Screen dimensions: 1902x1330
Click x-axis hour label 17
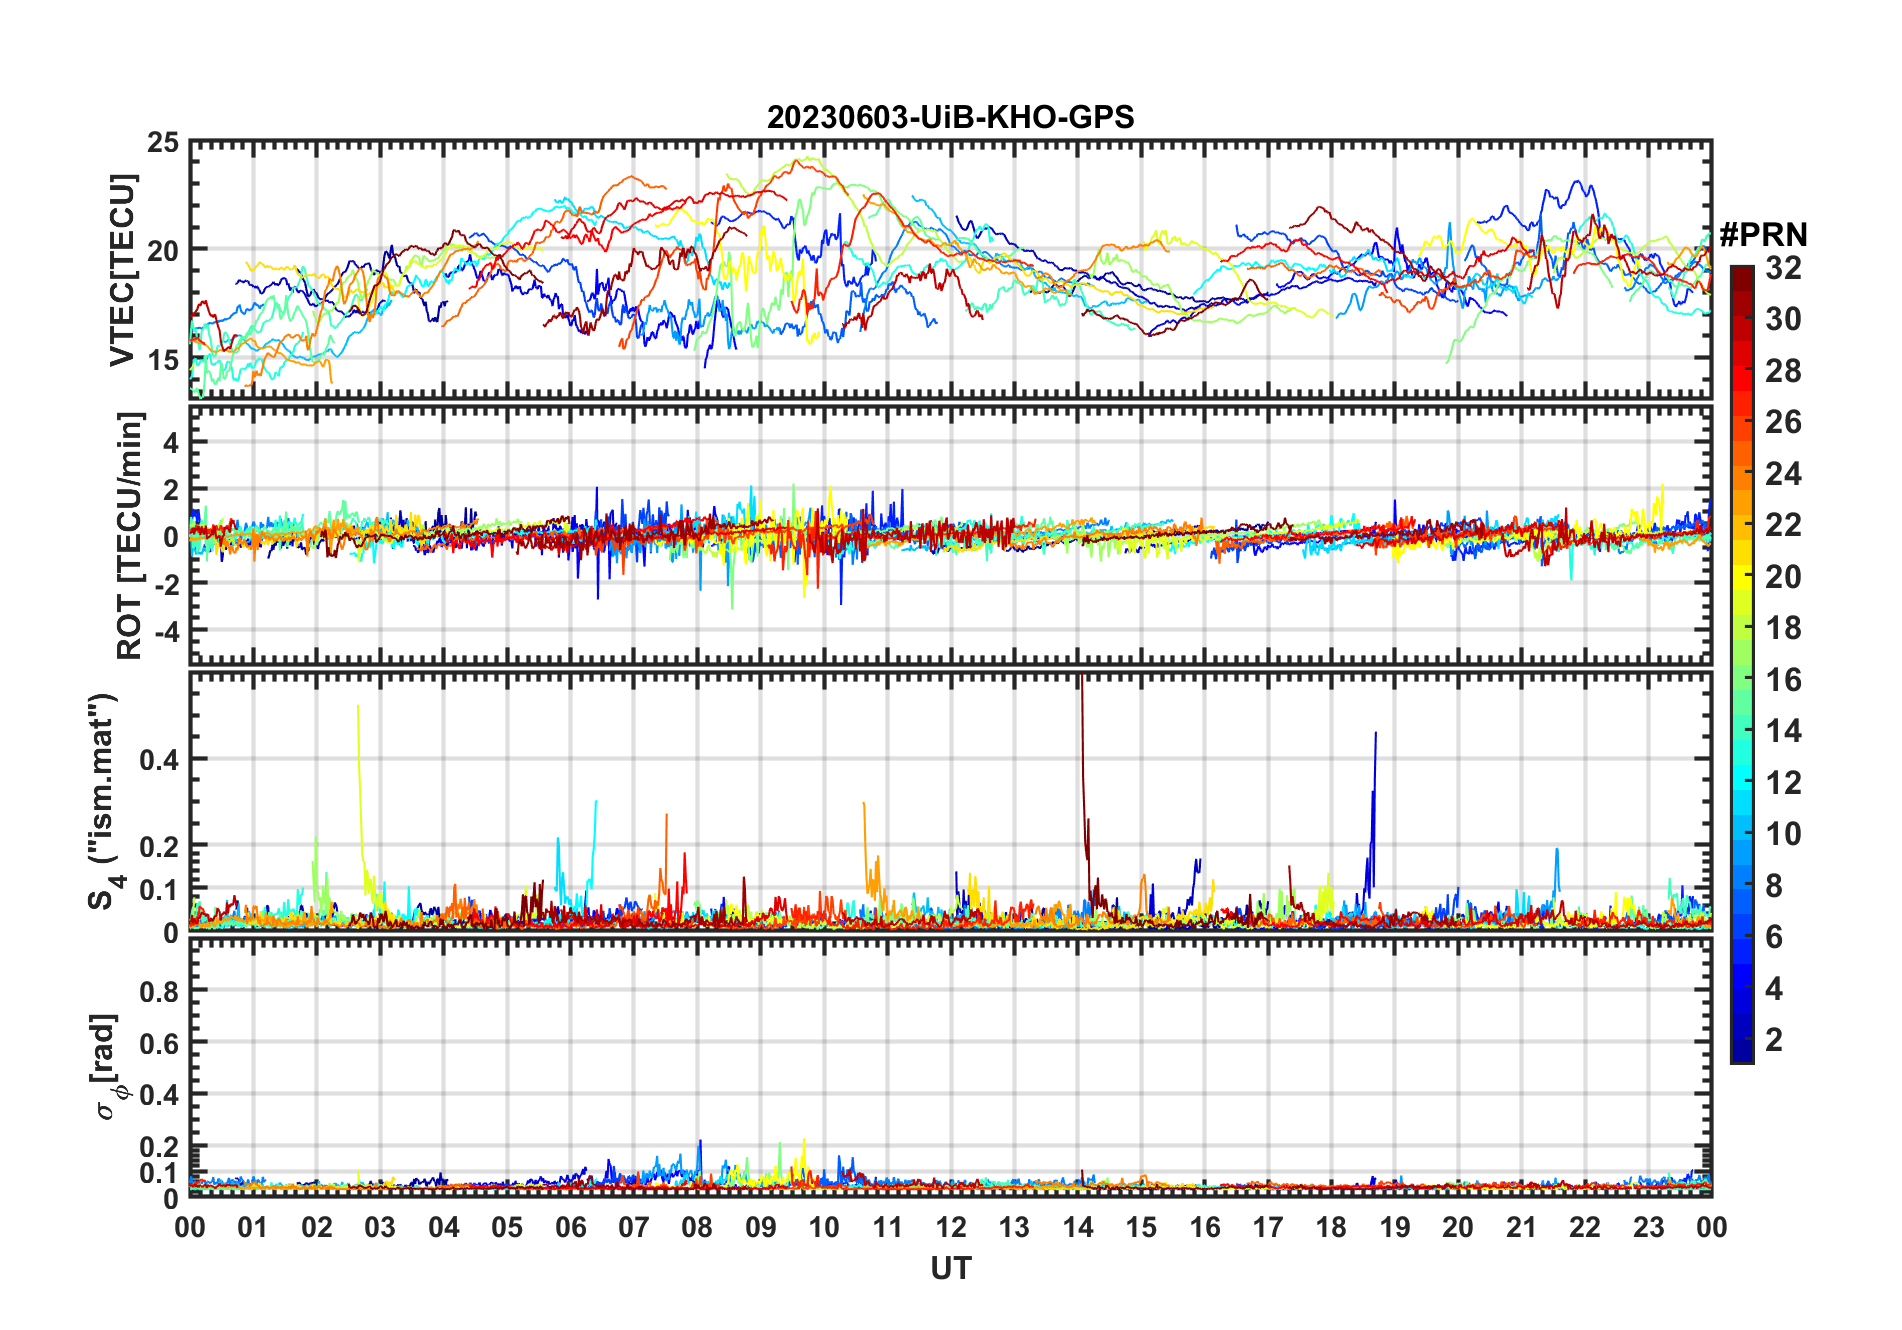click(1268, 1227)
